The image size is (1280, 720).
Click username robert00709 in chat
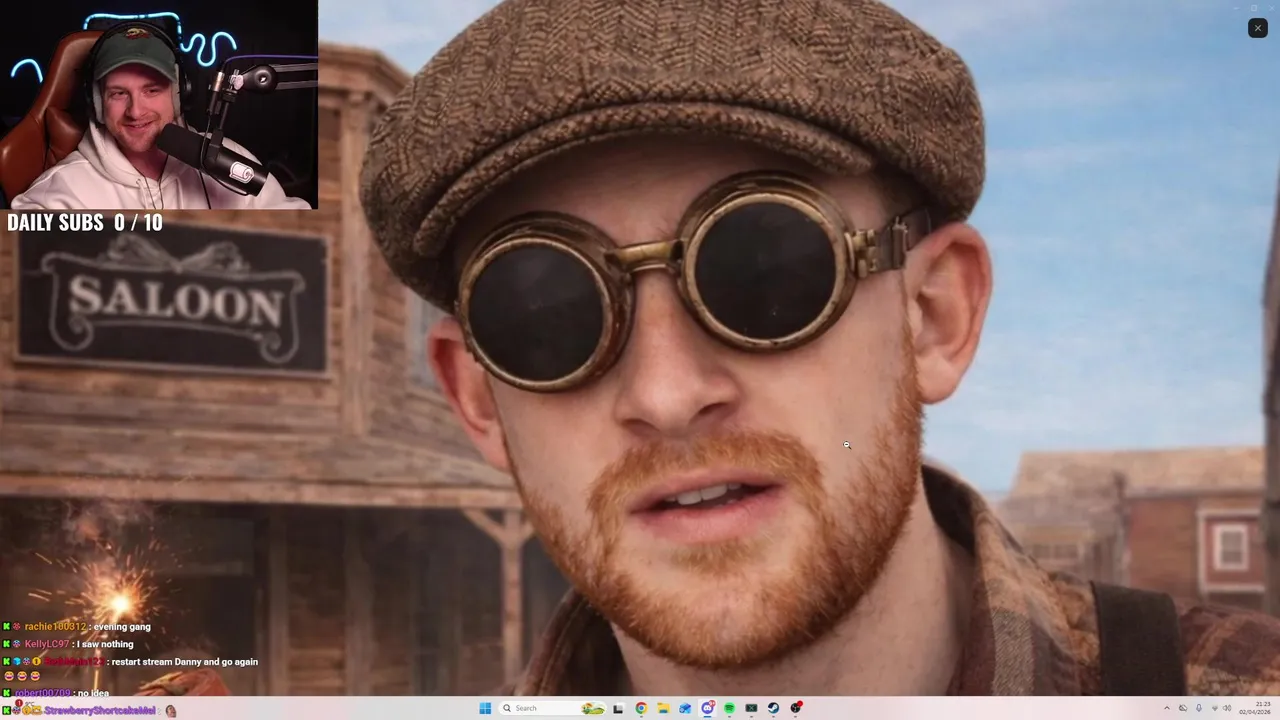(x=42, y=693)
